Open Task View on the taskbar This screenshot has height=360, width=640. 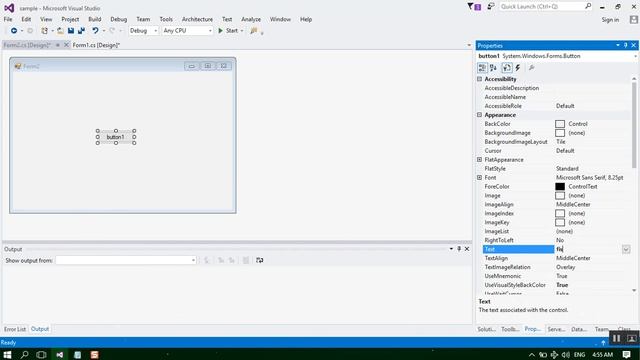[41, 354]
